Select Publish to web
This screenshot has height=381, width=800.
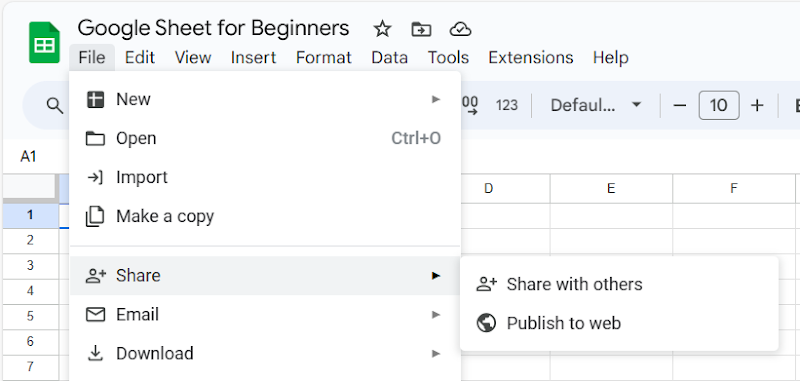[619, 323]
